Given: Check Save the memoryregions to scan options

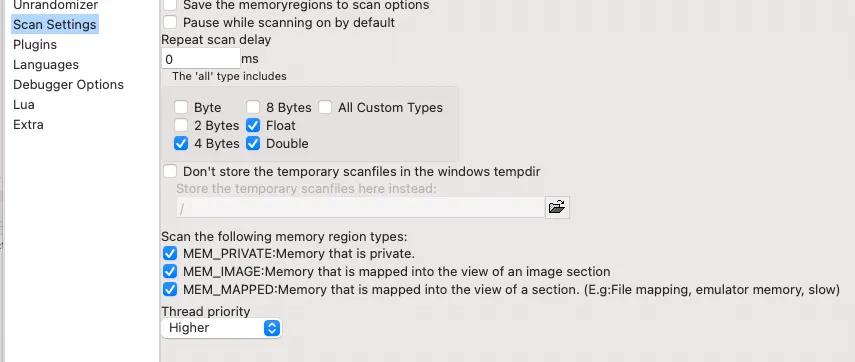Looking at the screenshot, I should coord(170,5).
